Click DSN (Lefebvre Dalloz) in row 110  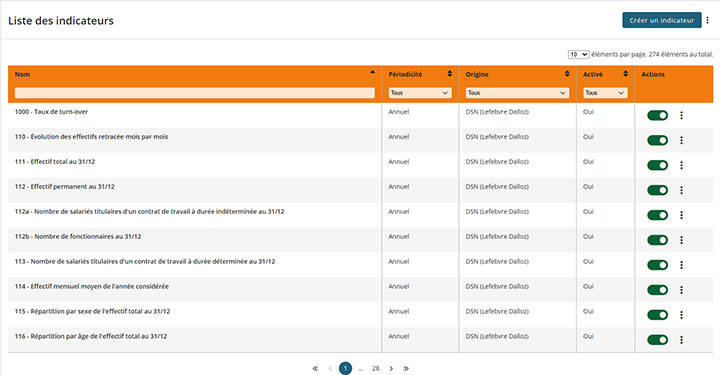(x=497, y=136)
